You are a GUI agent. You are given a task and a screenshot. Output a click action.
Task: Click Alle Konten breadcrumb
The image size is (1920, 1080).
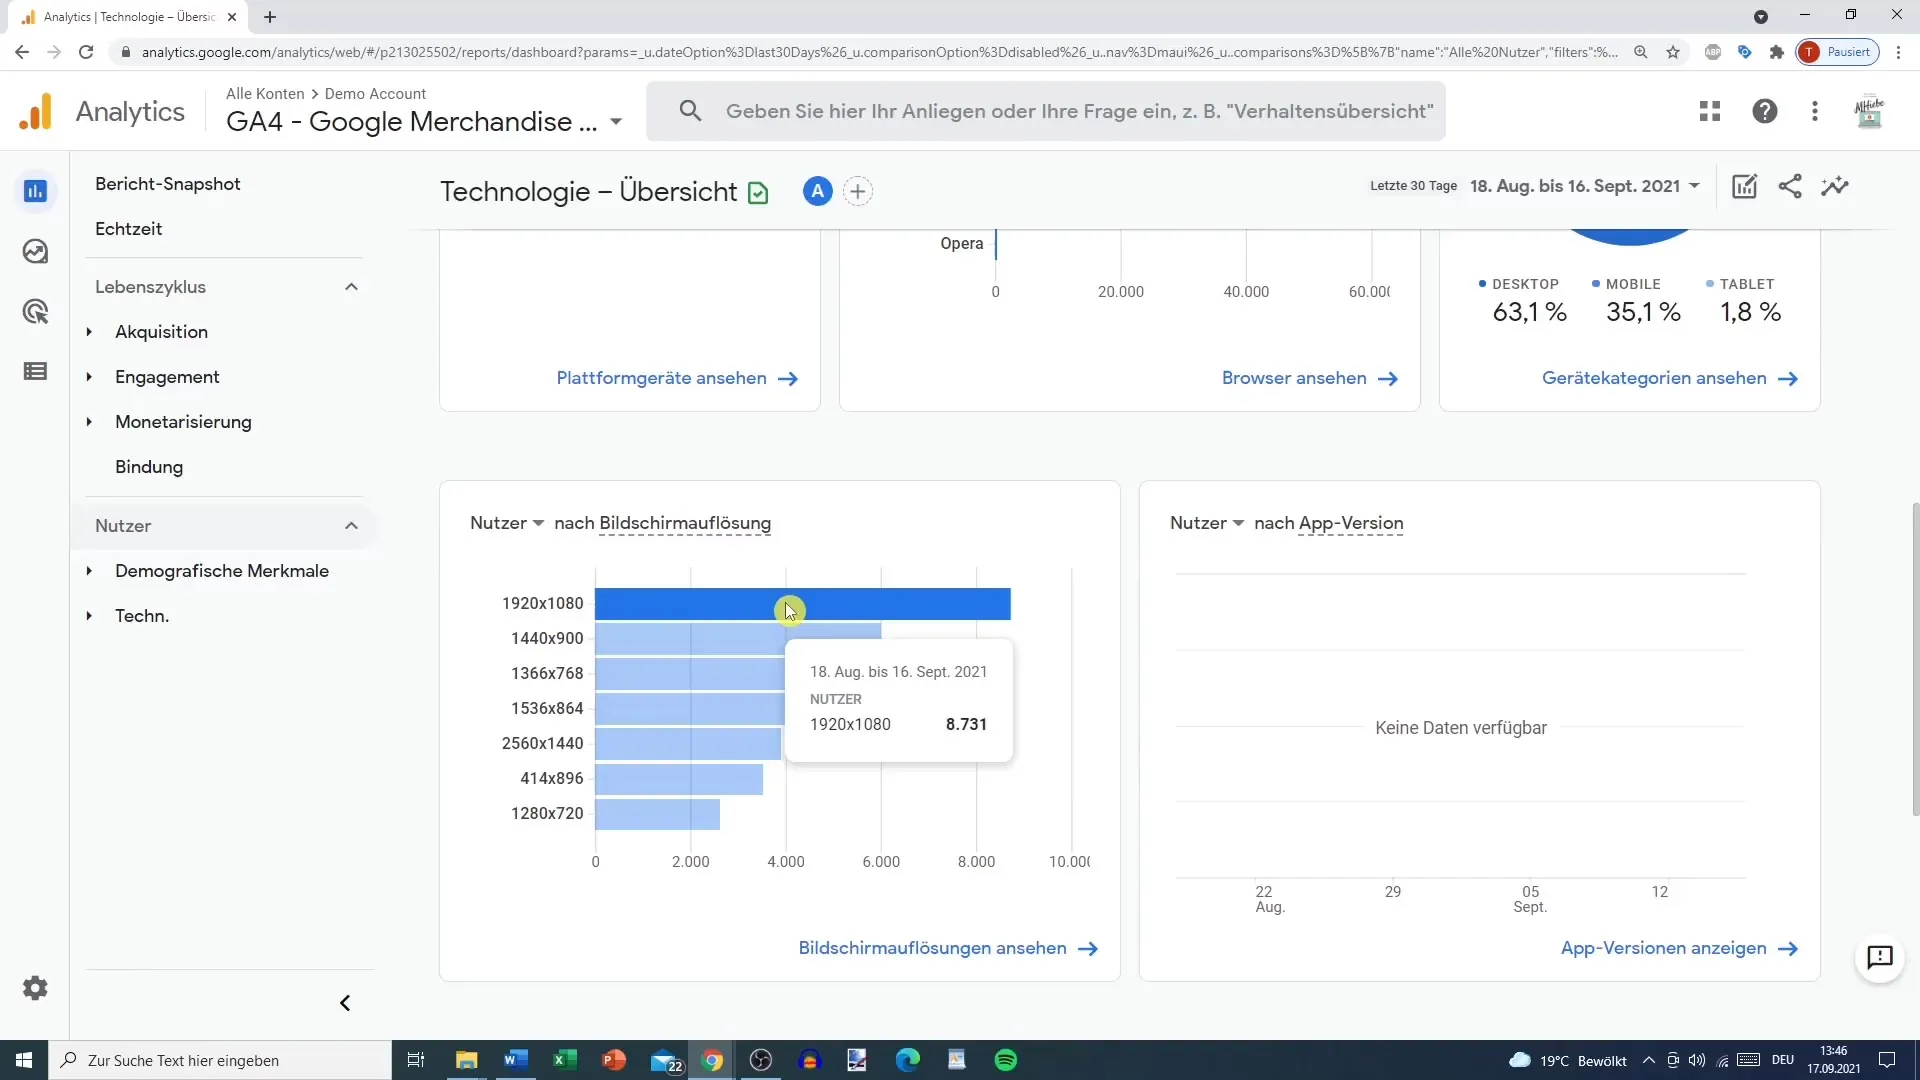[265, 93]
